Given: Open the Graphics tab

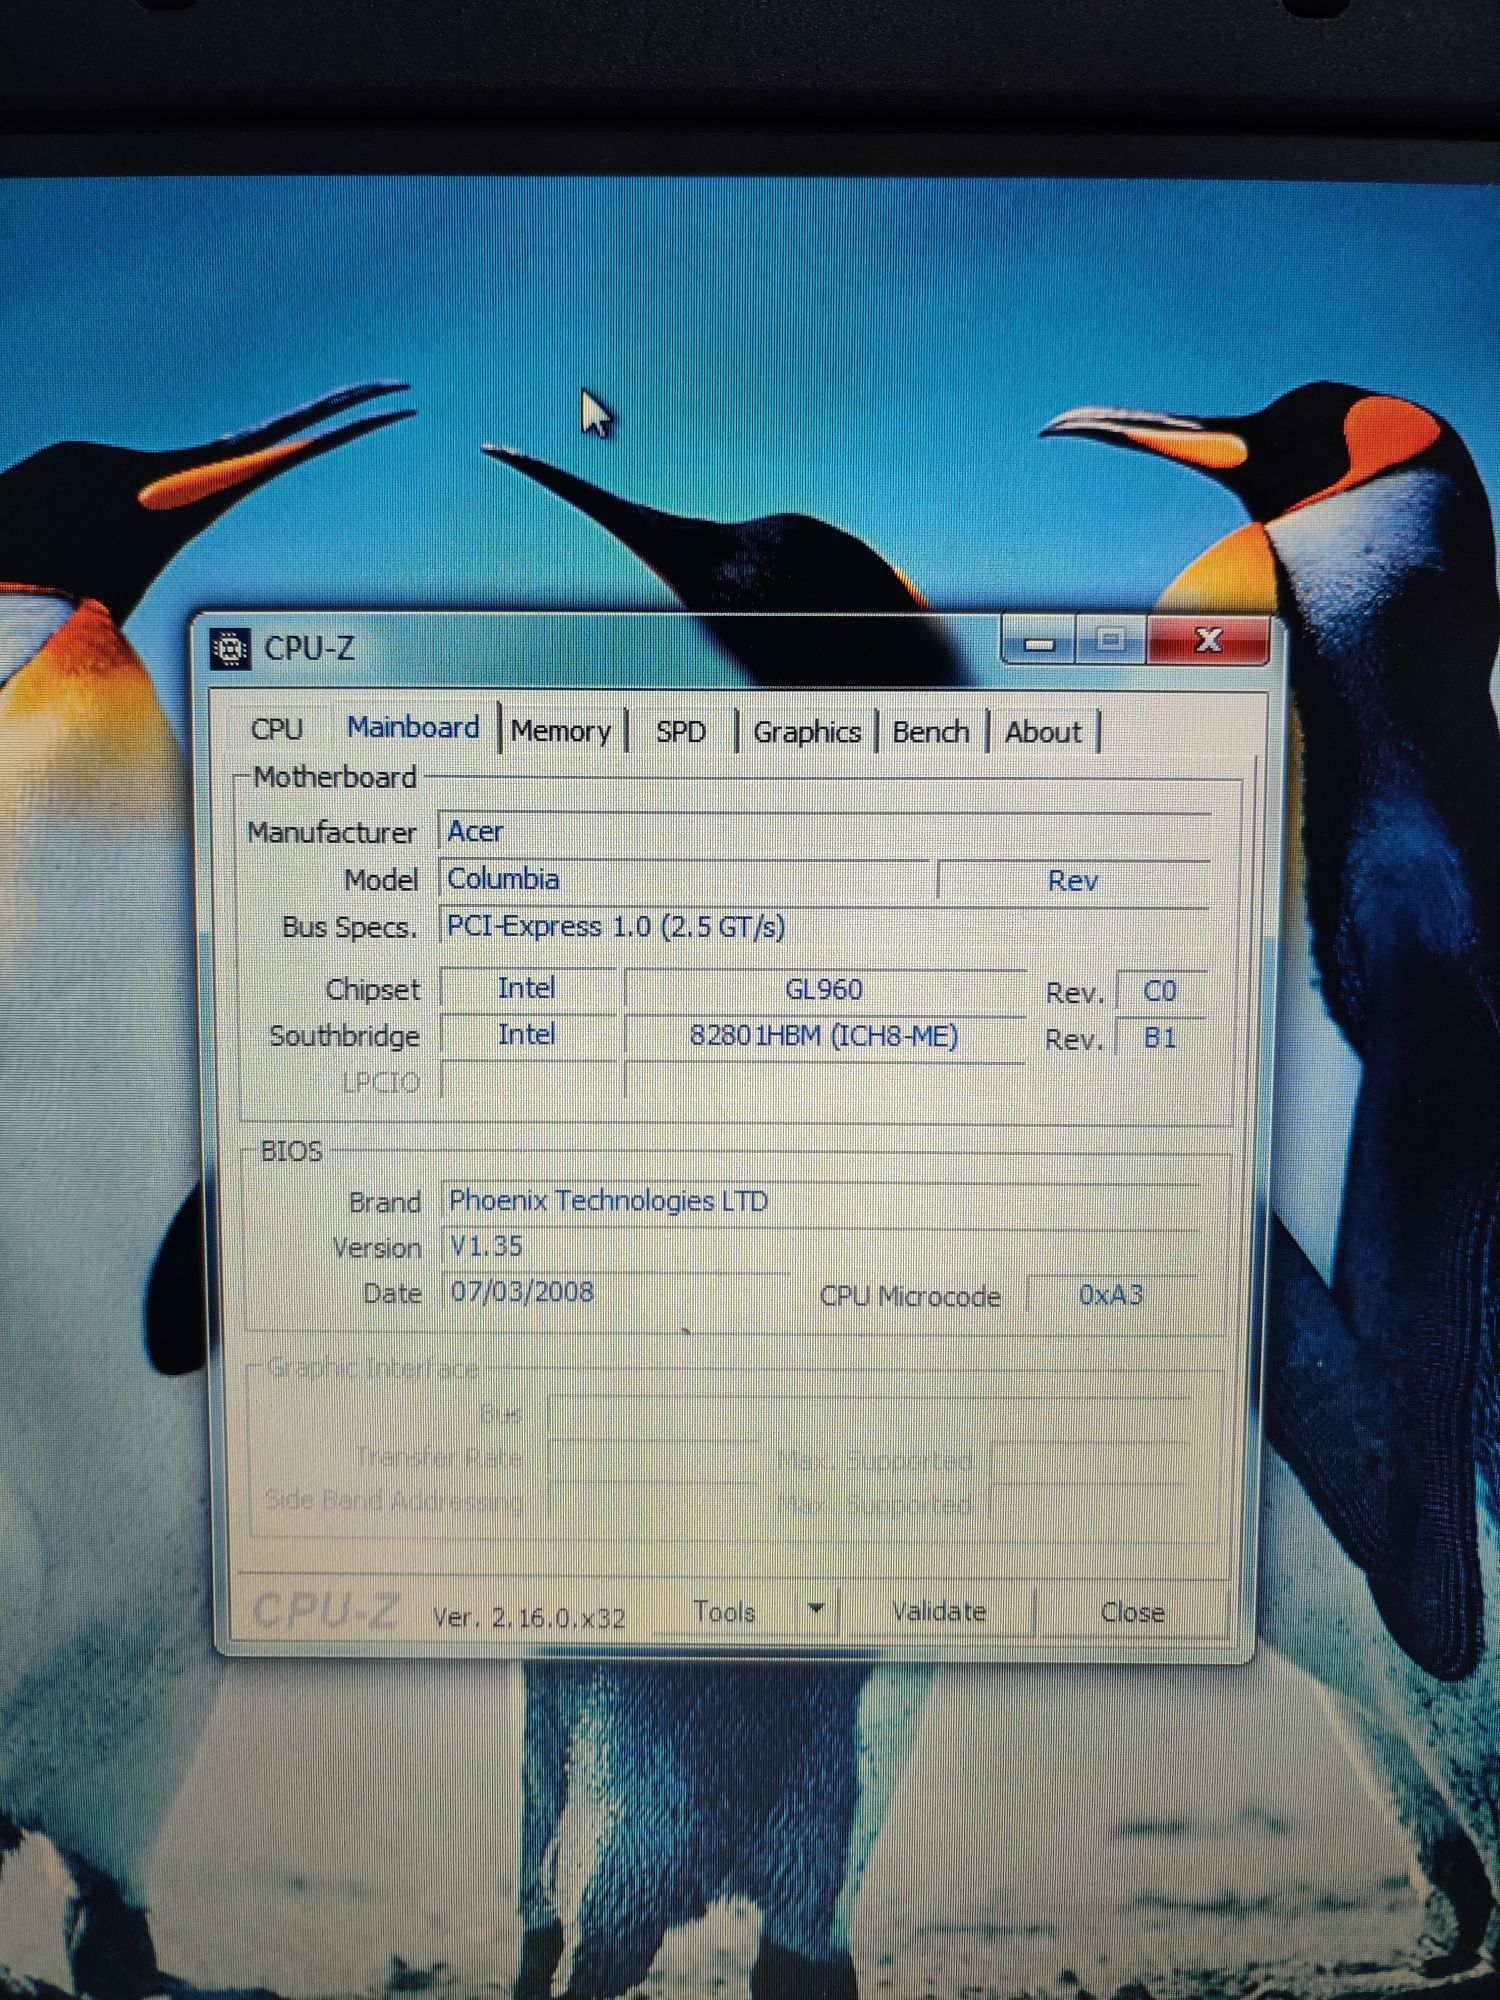Looking at the screenshot, I should click(x=807, y=732).
